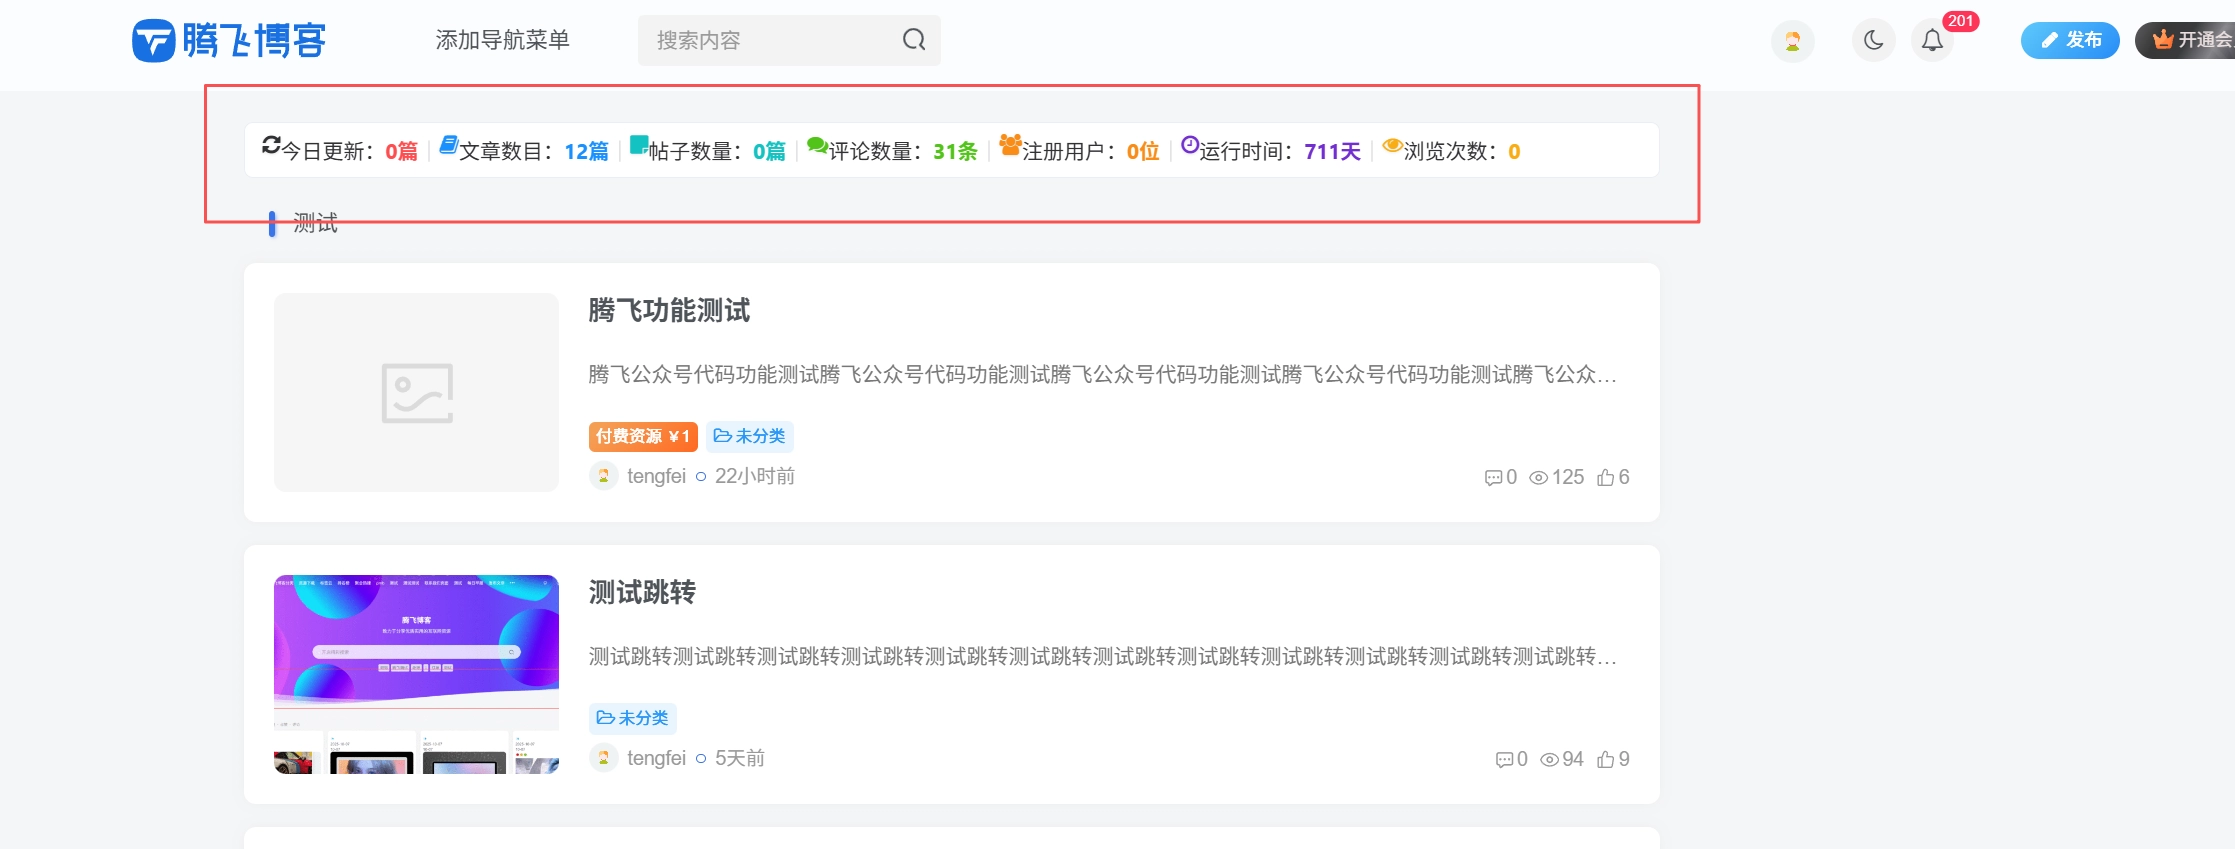Click the 0位 registered users value
The height and width of the screenshot is (849, 2235).
tap(1143, 151)
